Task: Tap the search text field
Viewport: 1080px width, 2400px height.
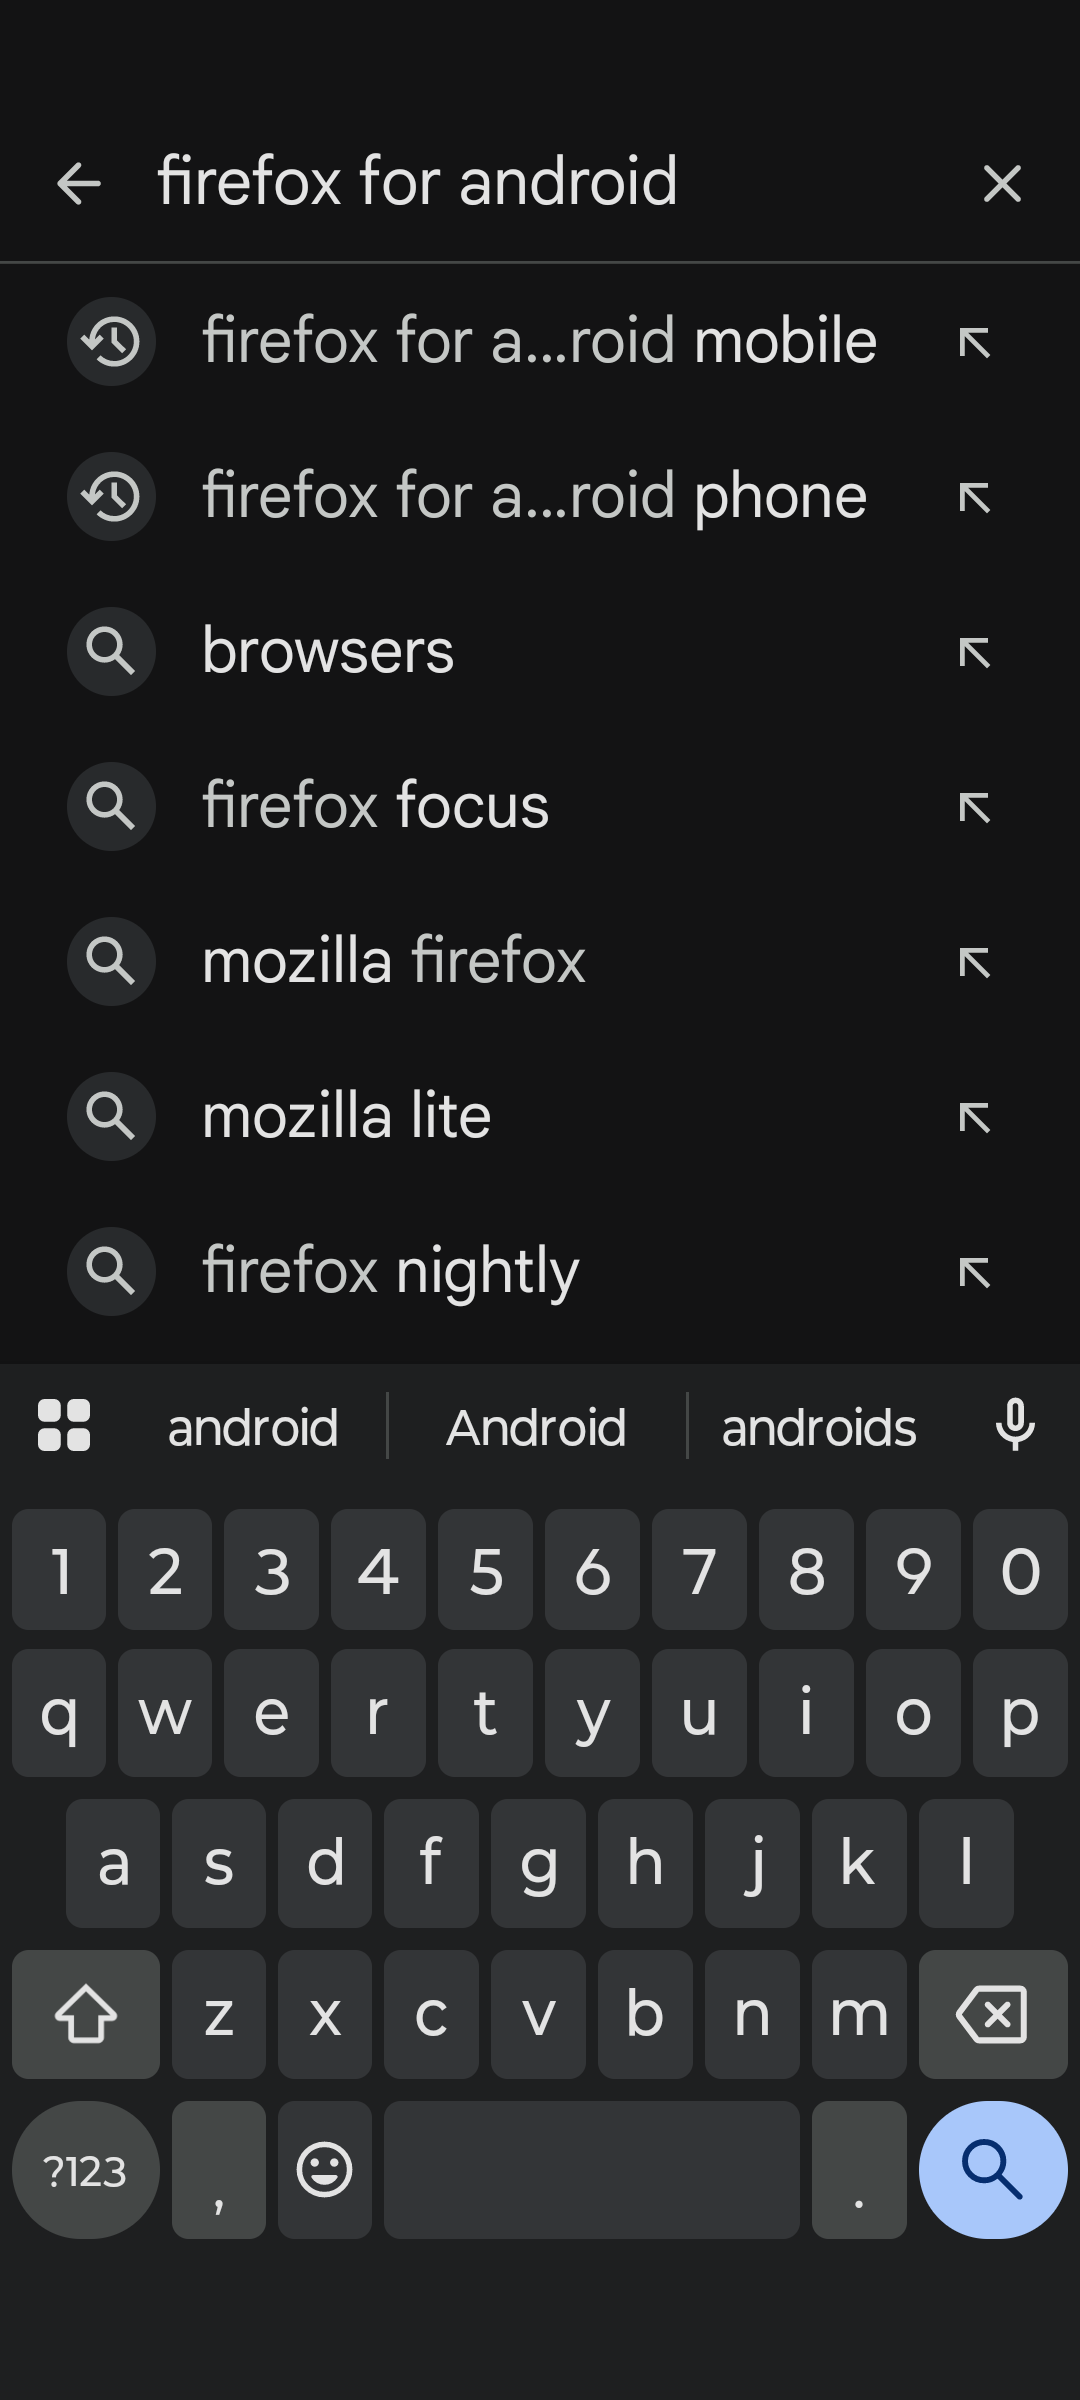Action: click(x=540, y=183)
